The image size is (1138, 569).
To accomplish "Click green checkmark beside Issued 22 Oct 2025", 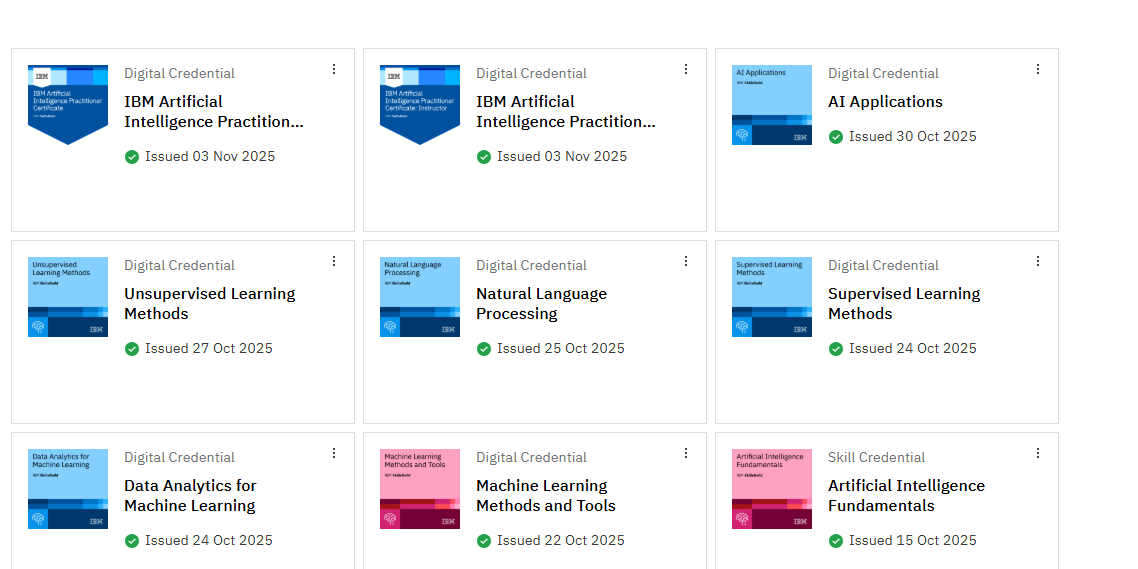I will coord(483,541).
